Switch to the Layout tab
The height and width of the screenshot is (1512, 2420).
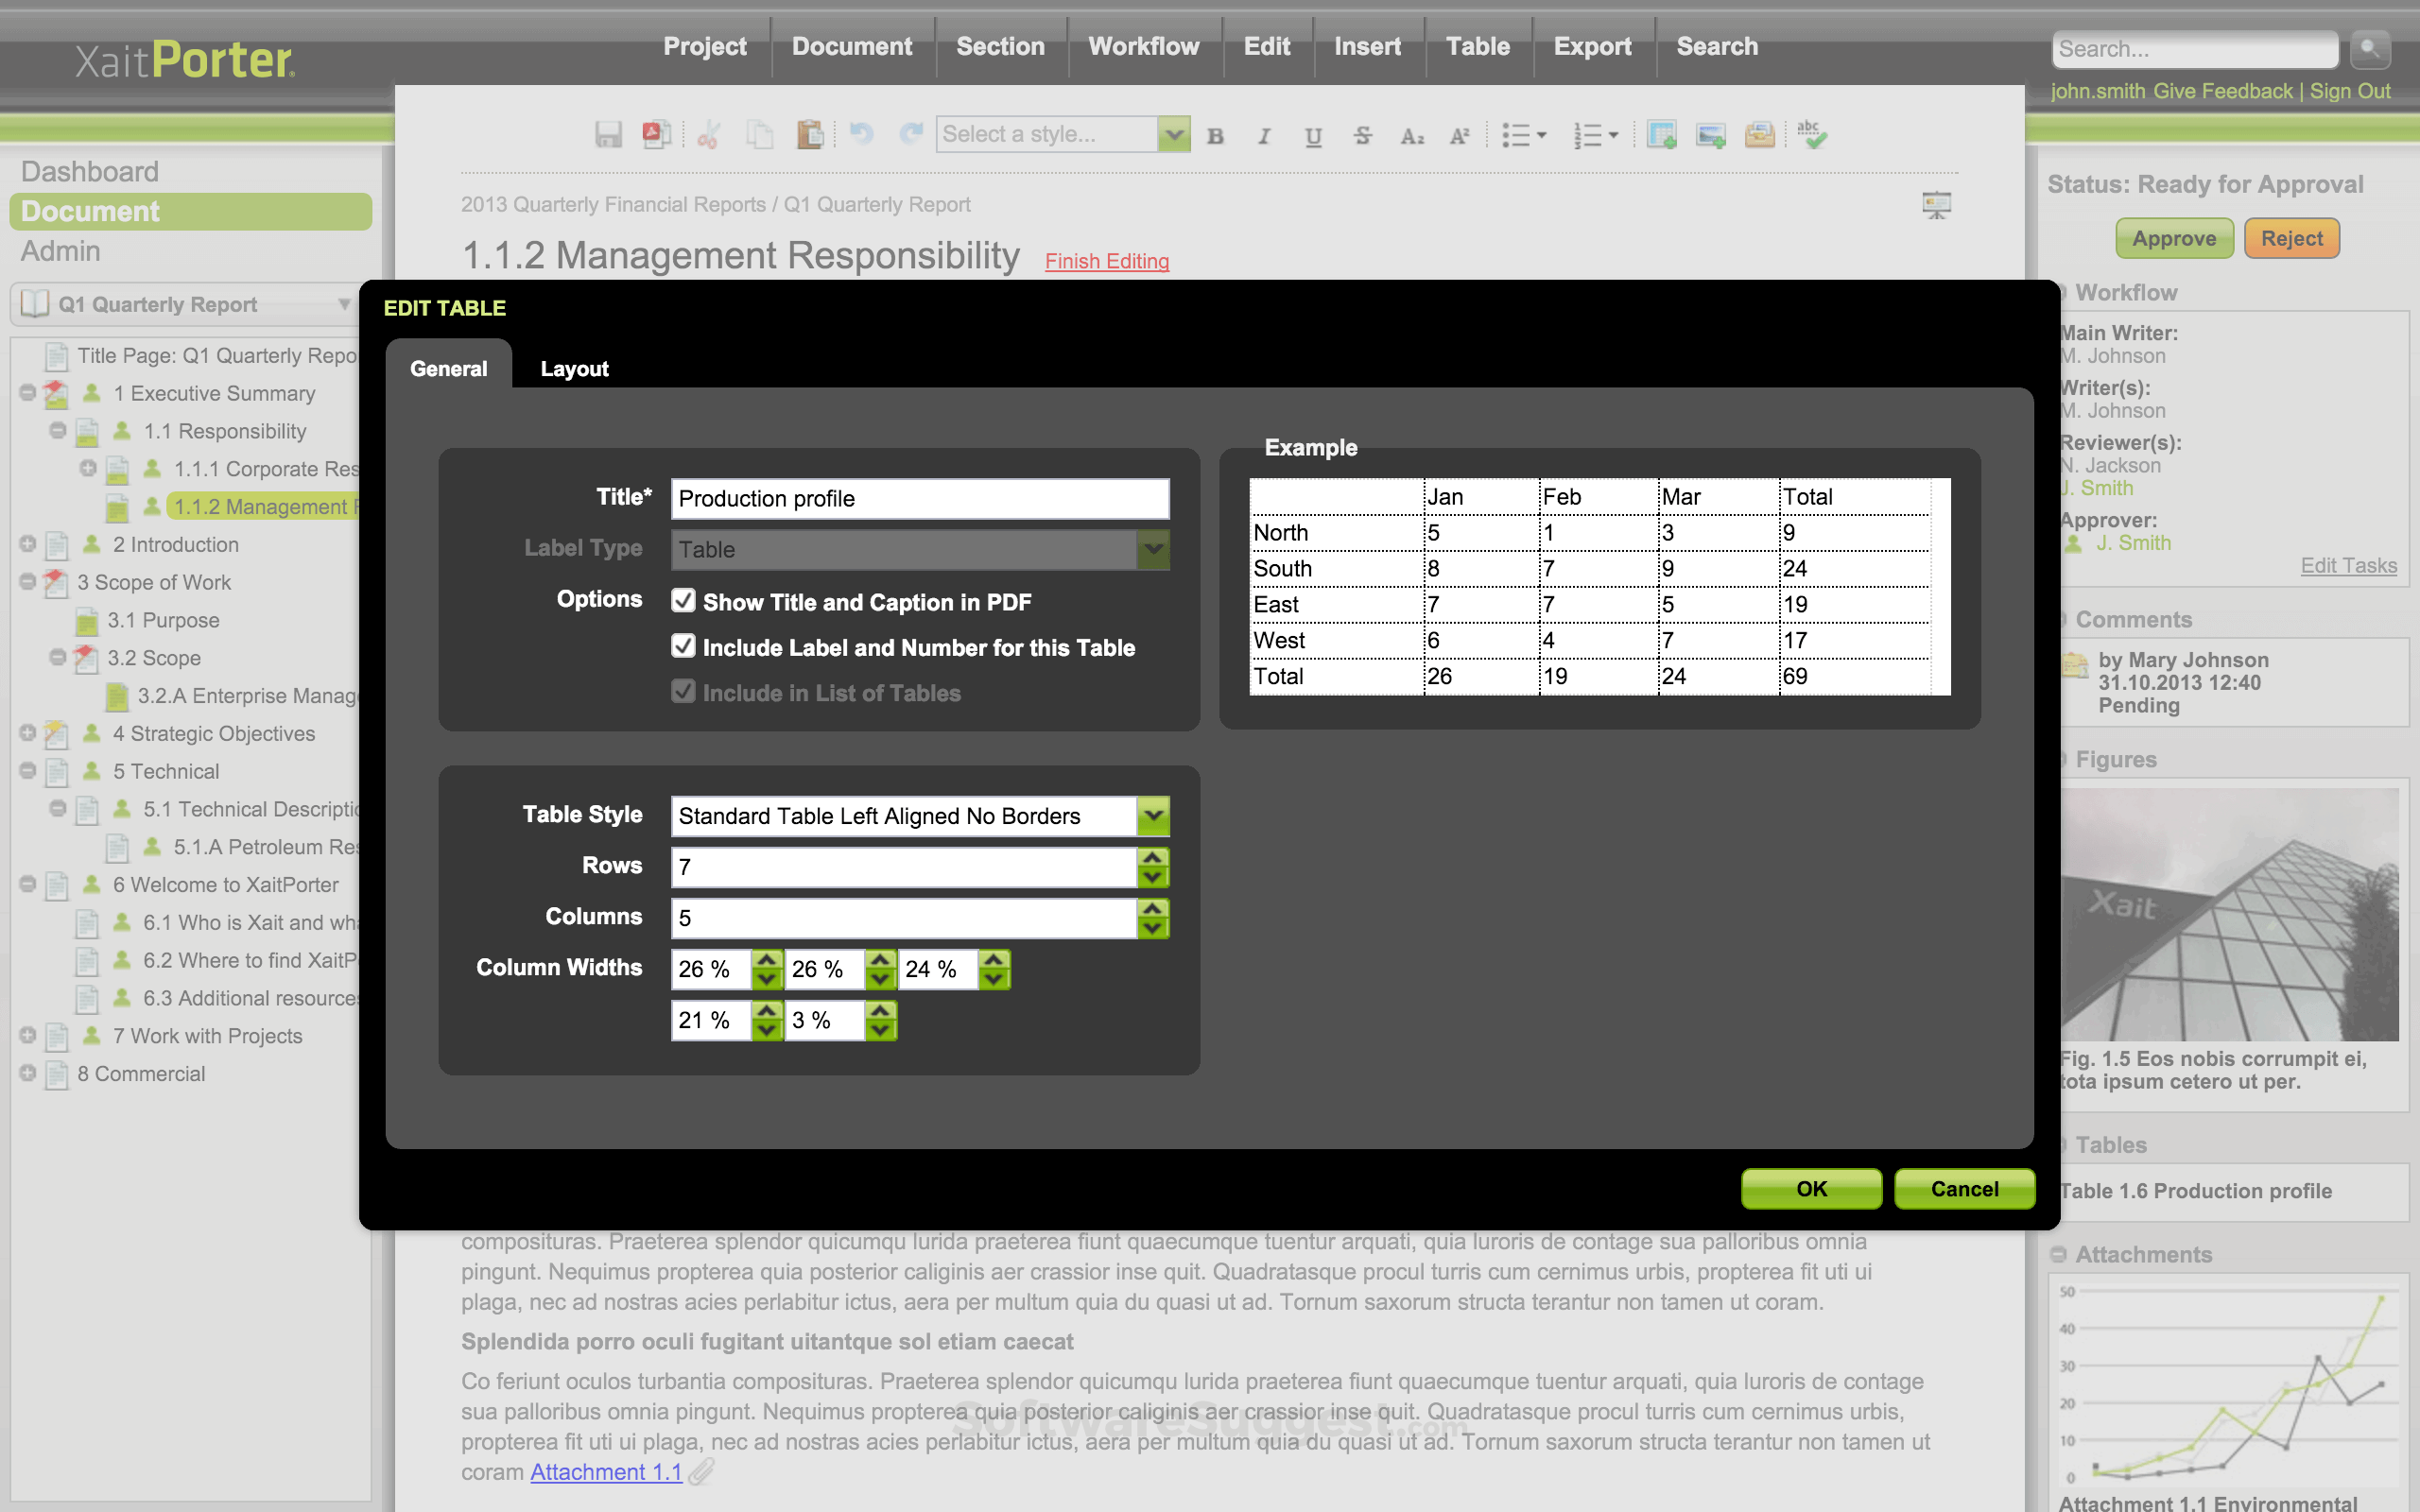click(x=575, y=368)
